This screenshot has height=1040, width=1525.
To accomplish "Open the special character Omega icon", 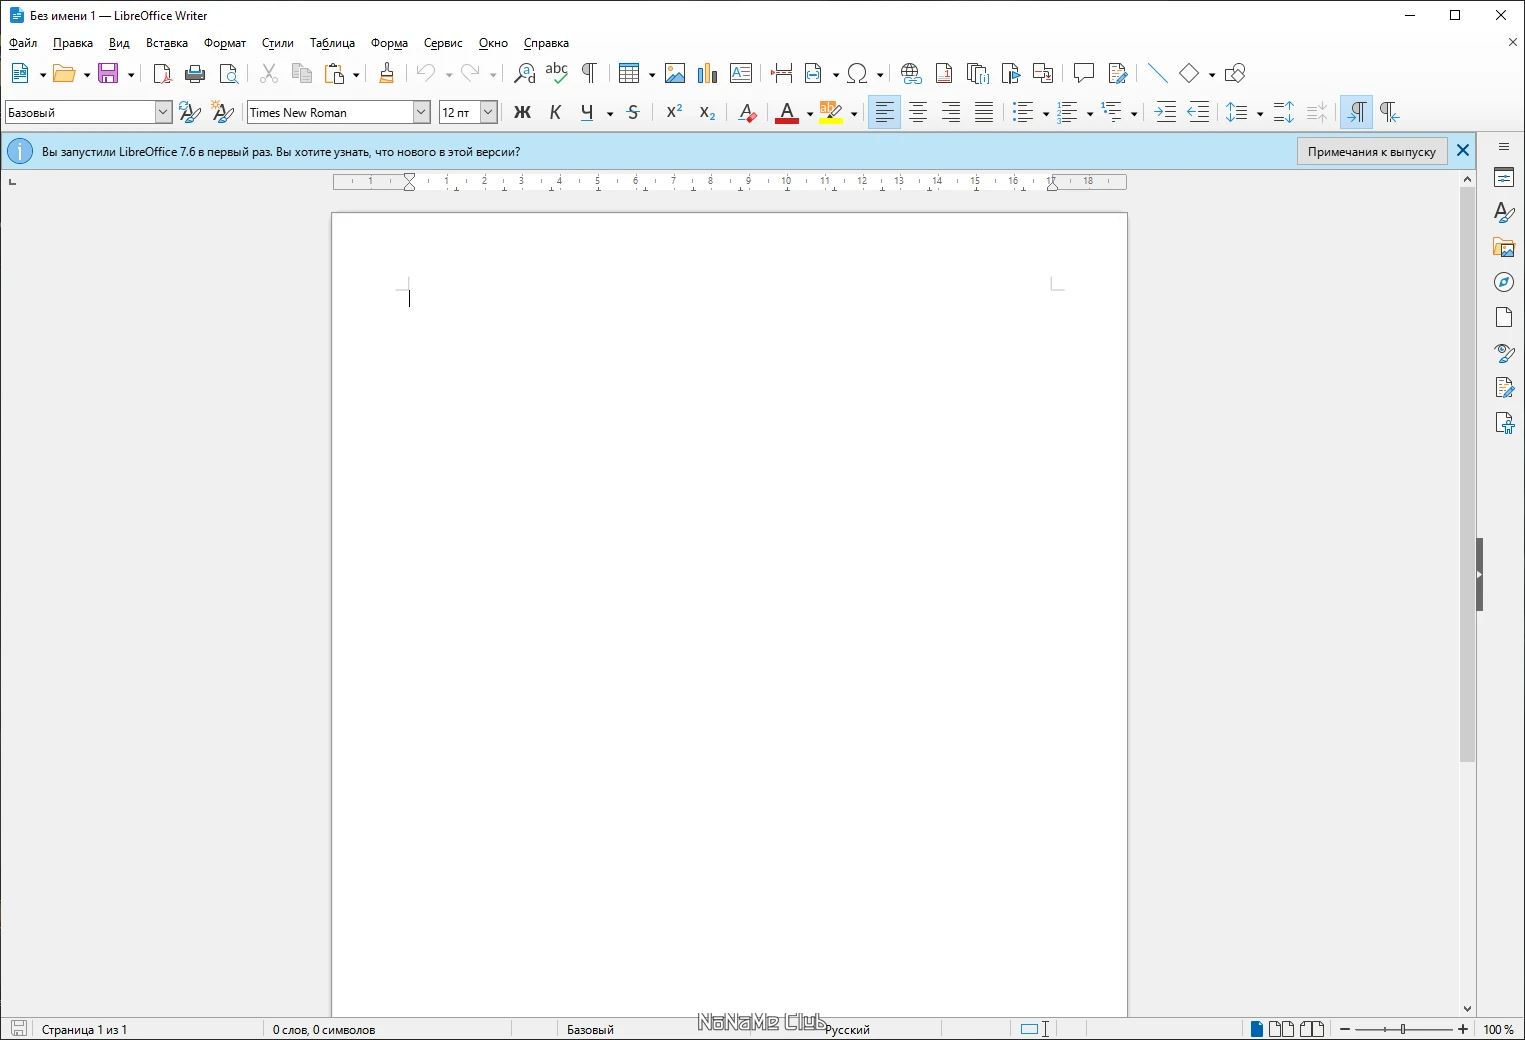I will point(857,73).
